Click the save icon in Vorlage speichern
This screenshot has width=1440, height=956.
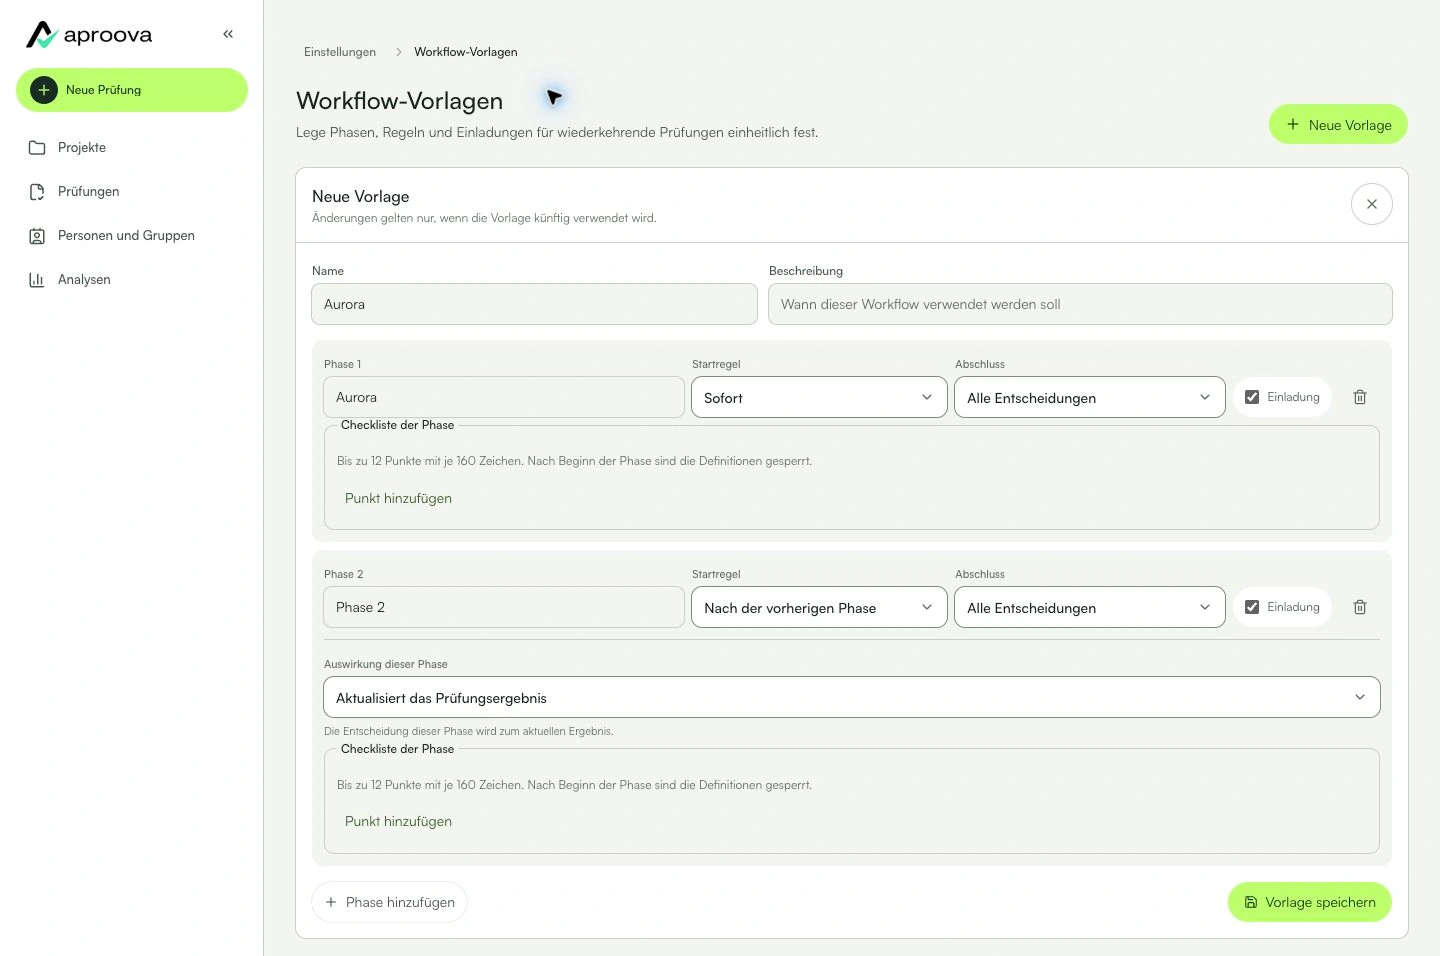[x=1251, y=902]
